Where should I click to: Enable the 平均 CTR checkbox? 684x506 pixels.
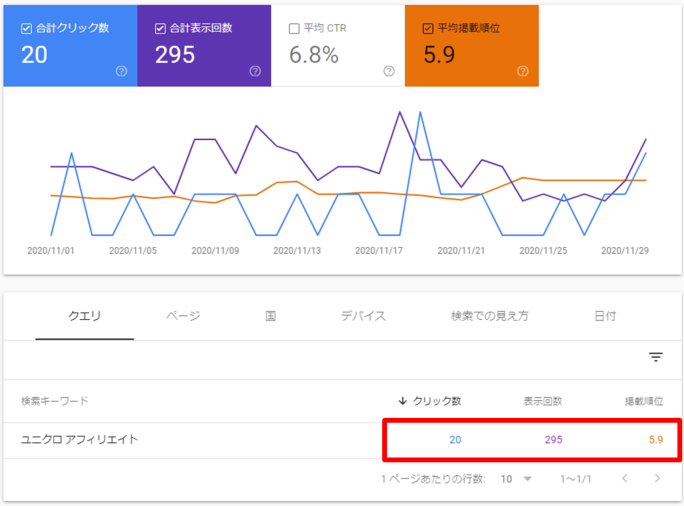pyautogui.click(x=294, y=29)
